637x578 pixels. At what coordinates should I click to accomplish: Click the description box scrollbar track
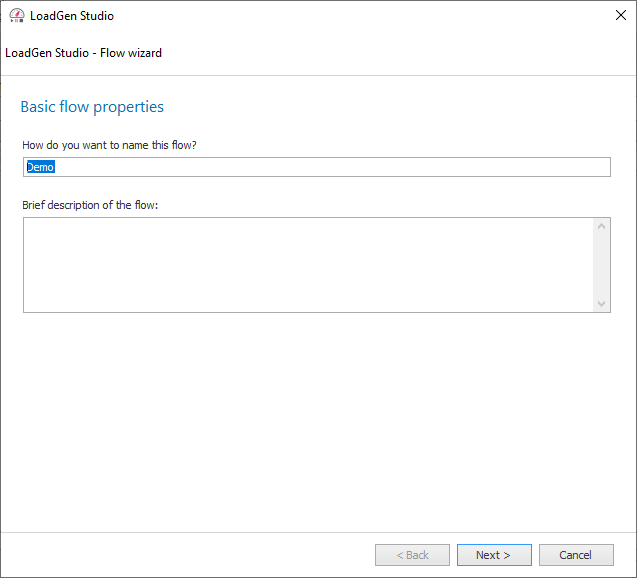[602, 265]
